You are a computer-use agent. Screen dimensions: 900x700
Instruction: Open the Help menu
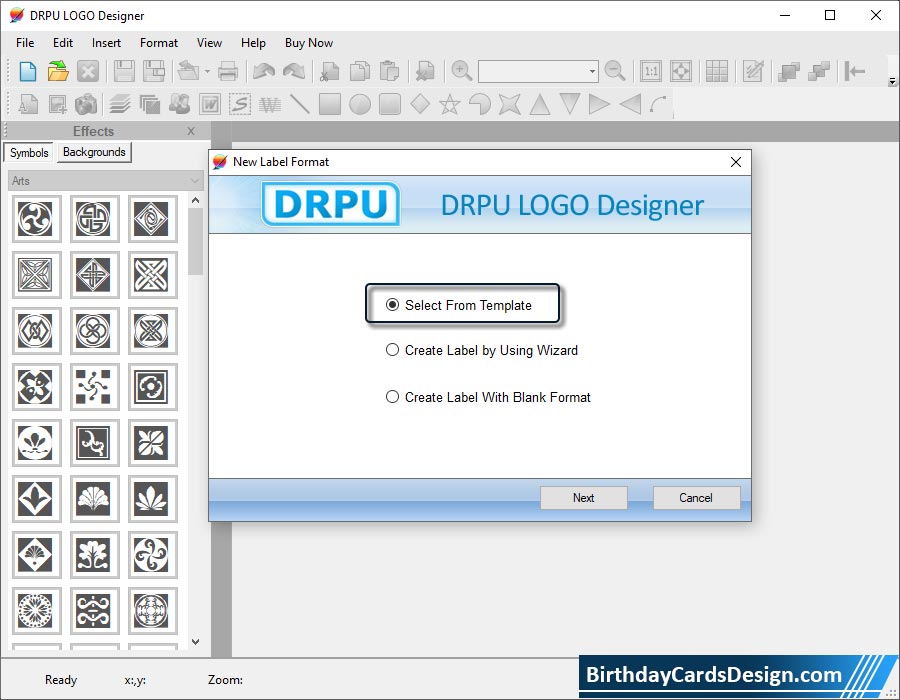click(253, 43)
